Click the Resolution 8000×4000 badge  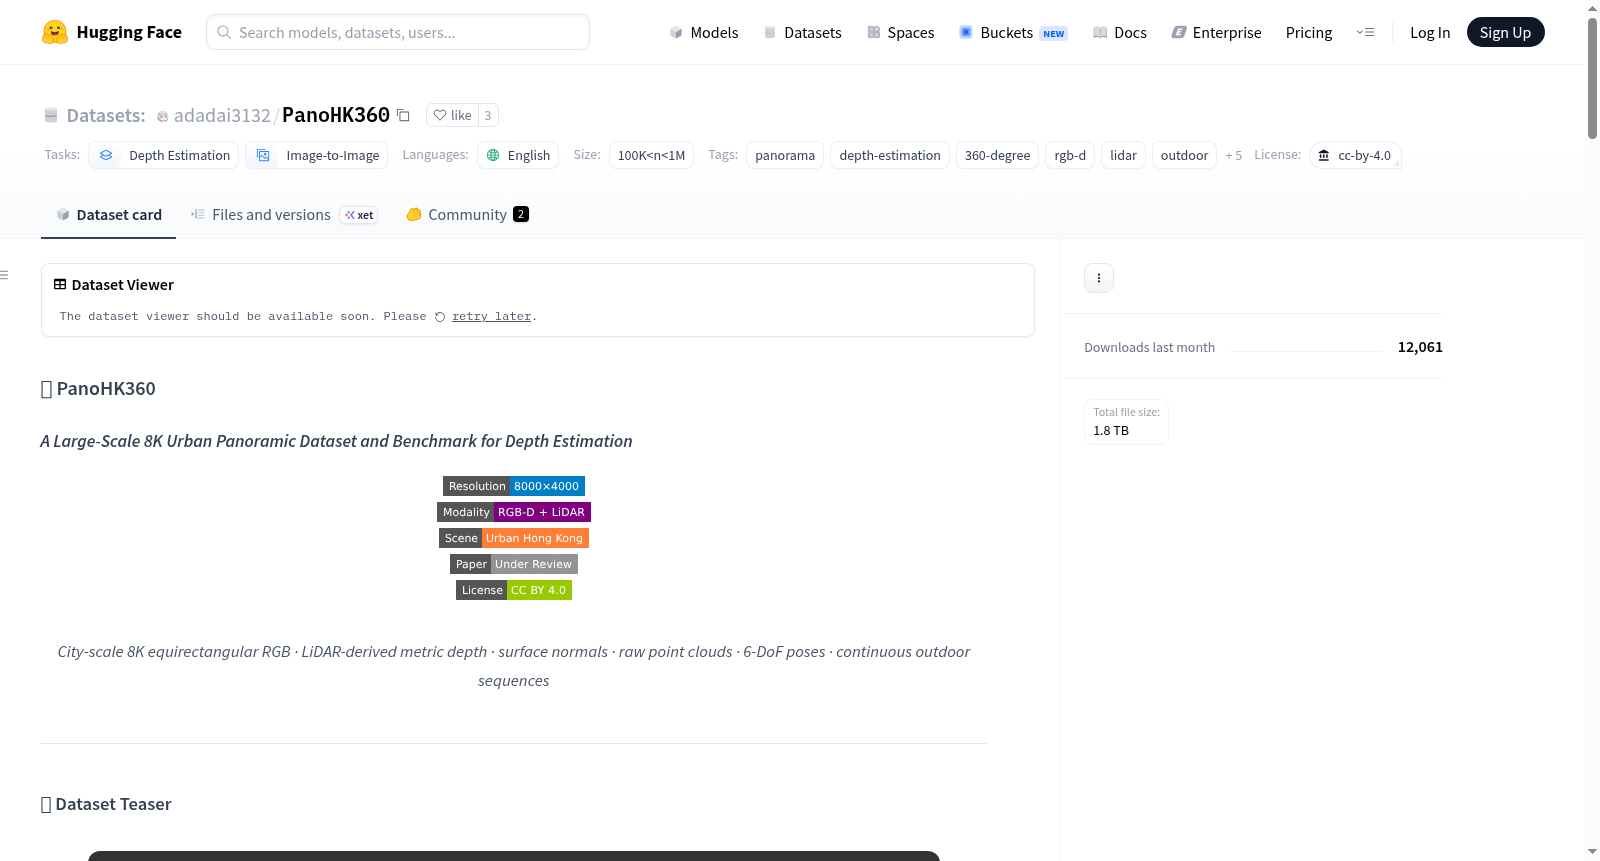pos(514,486)
